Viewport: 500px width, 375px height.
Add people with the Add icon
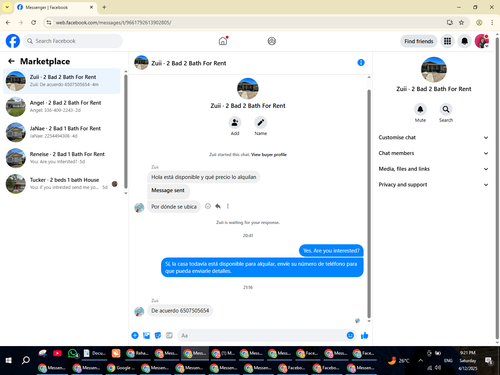[x=235, y=122]
